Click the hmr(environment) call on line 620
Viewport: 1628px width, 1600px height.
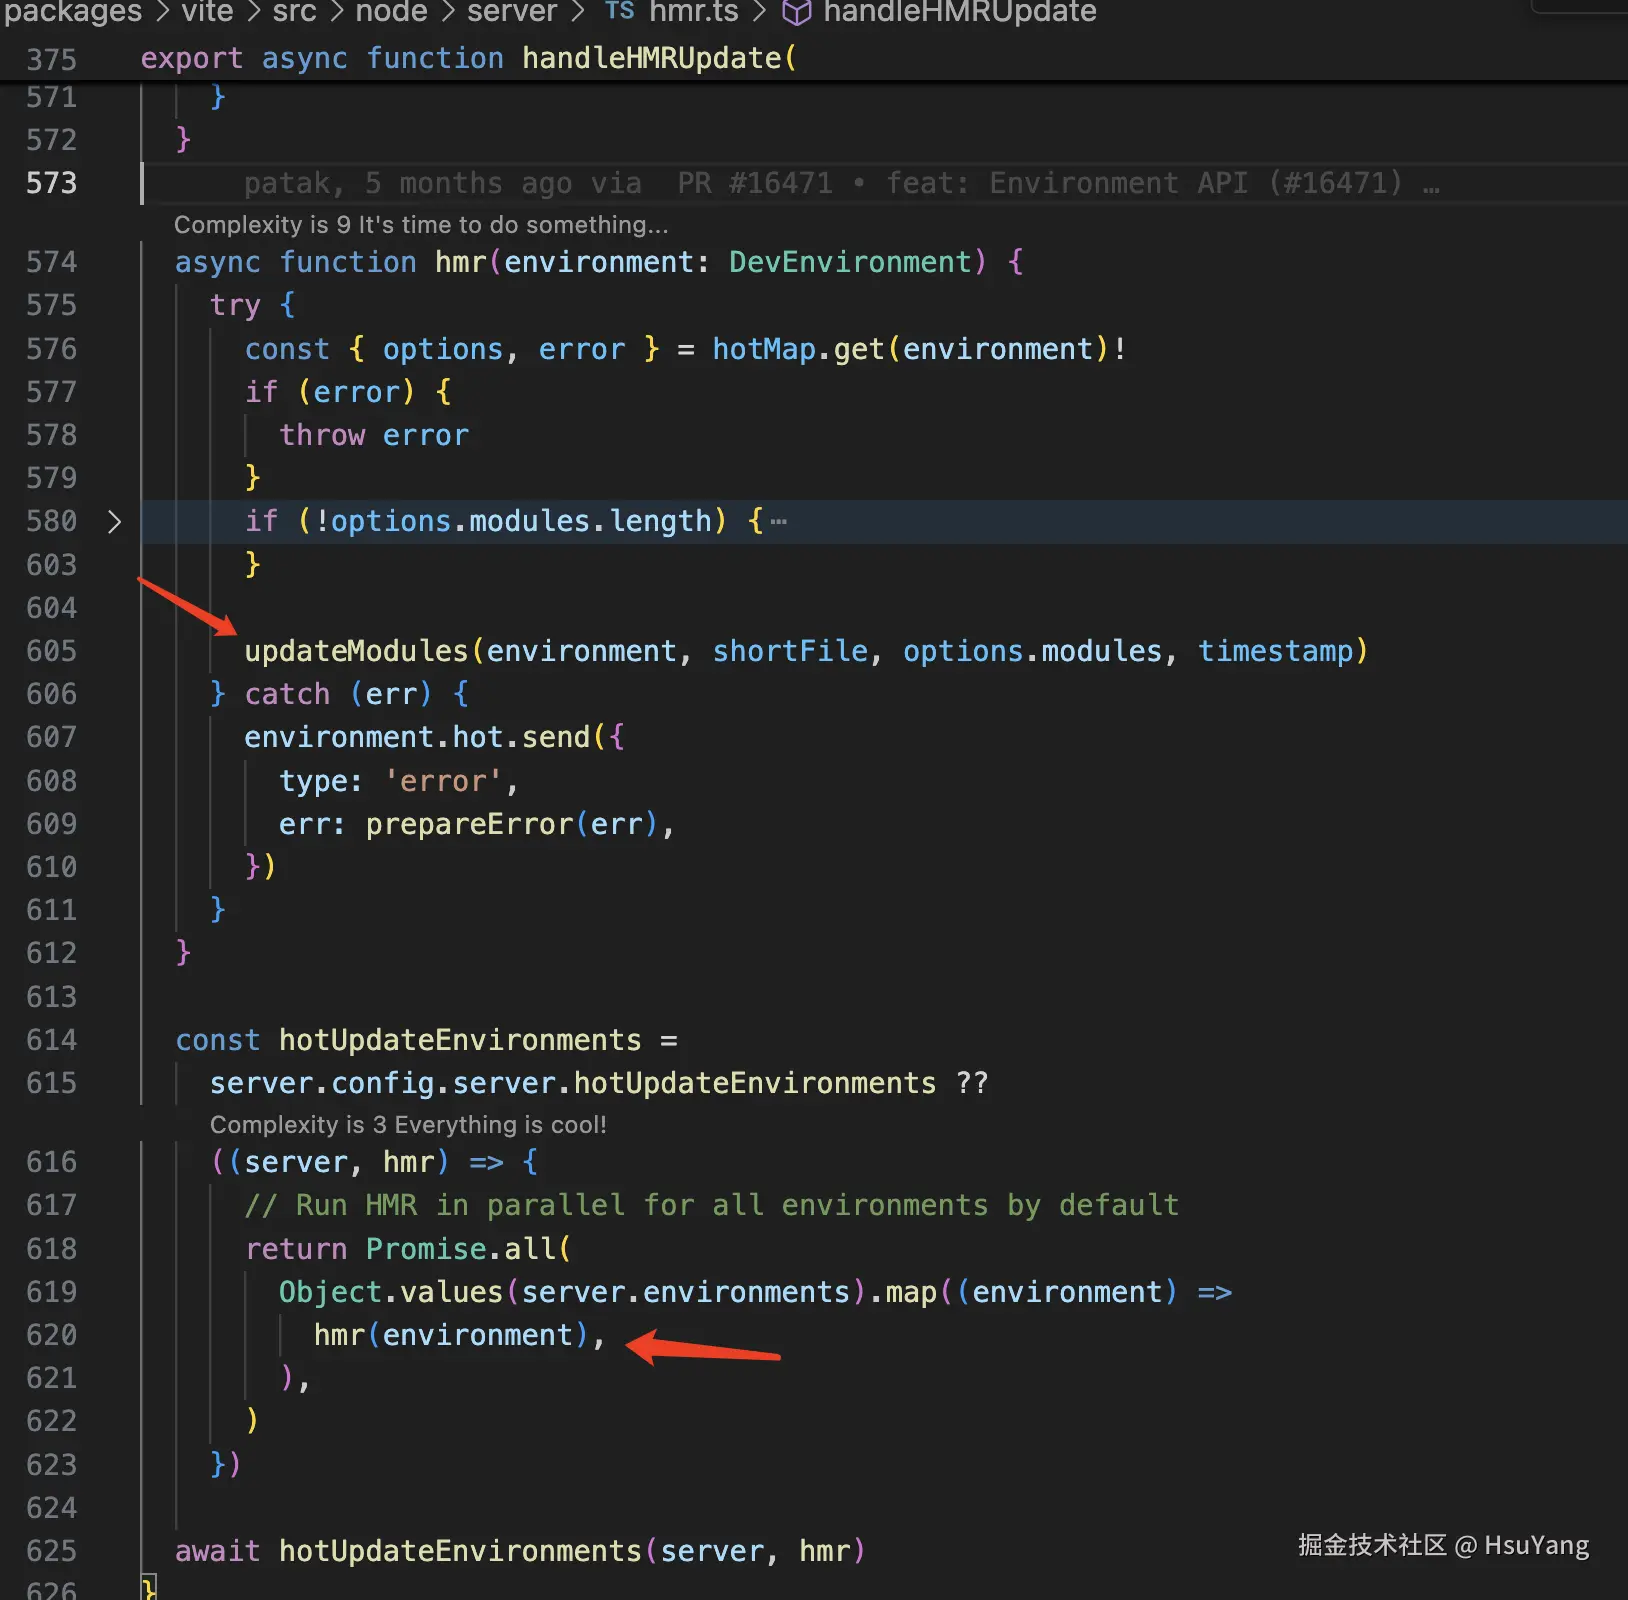click(x=451, y=1335)
